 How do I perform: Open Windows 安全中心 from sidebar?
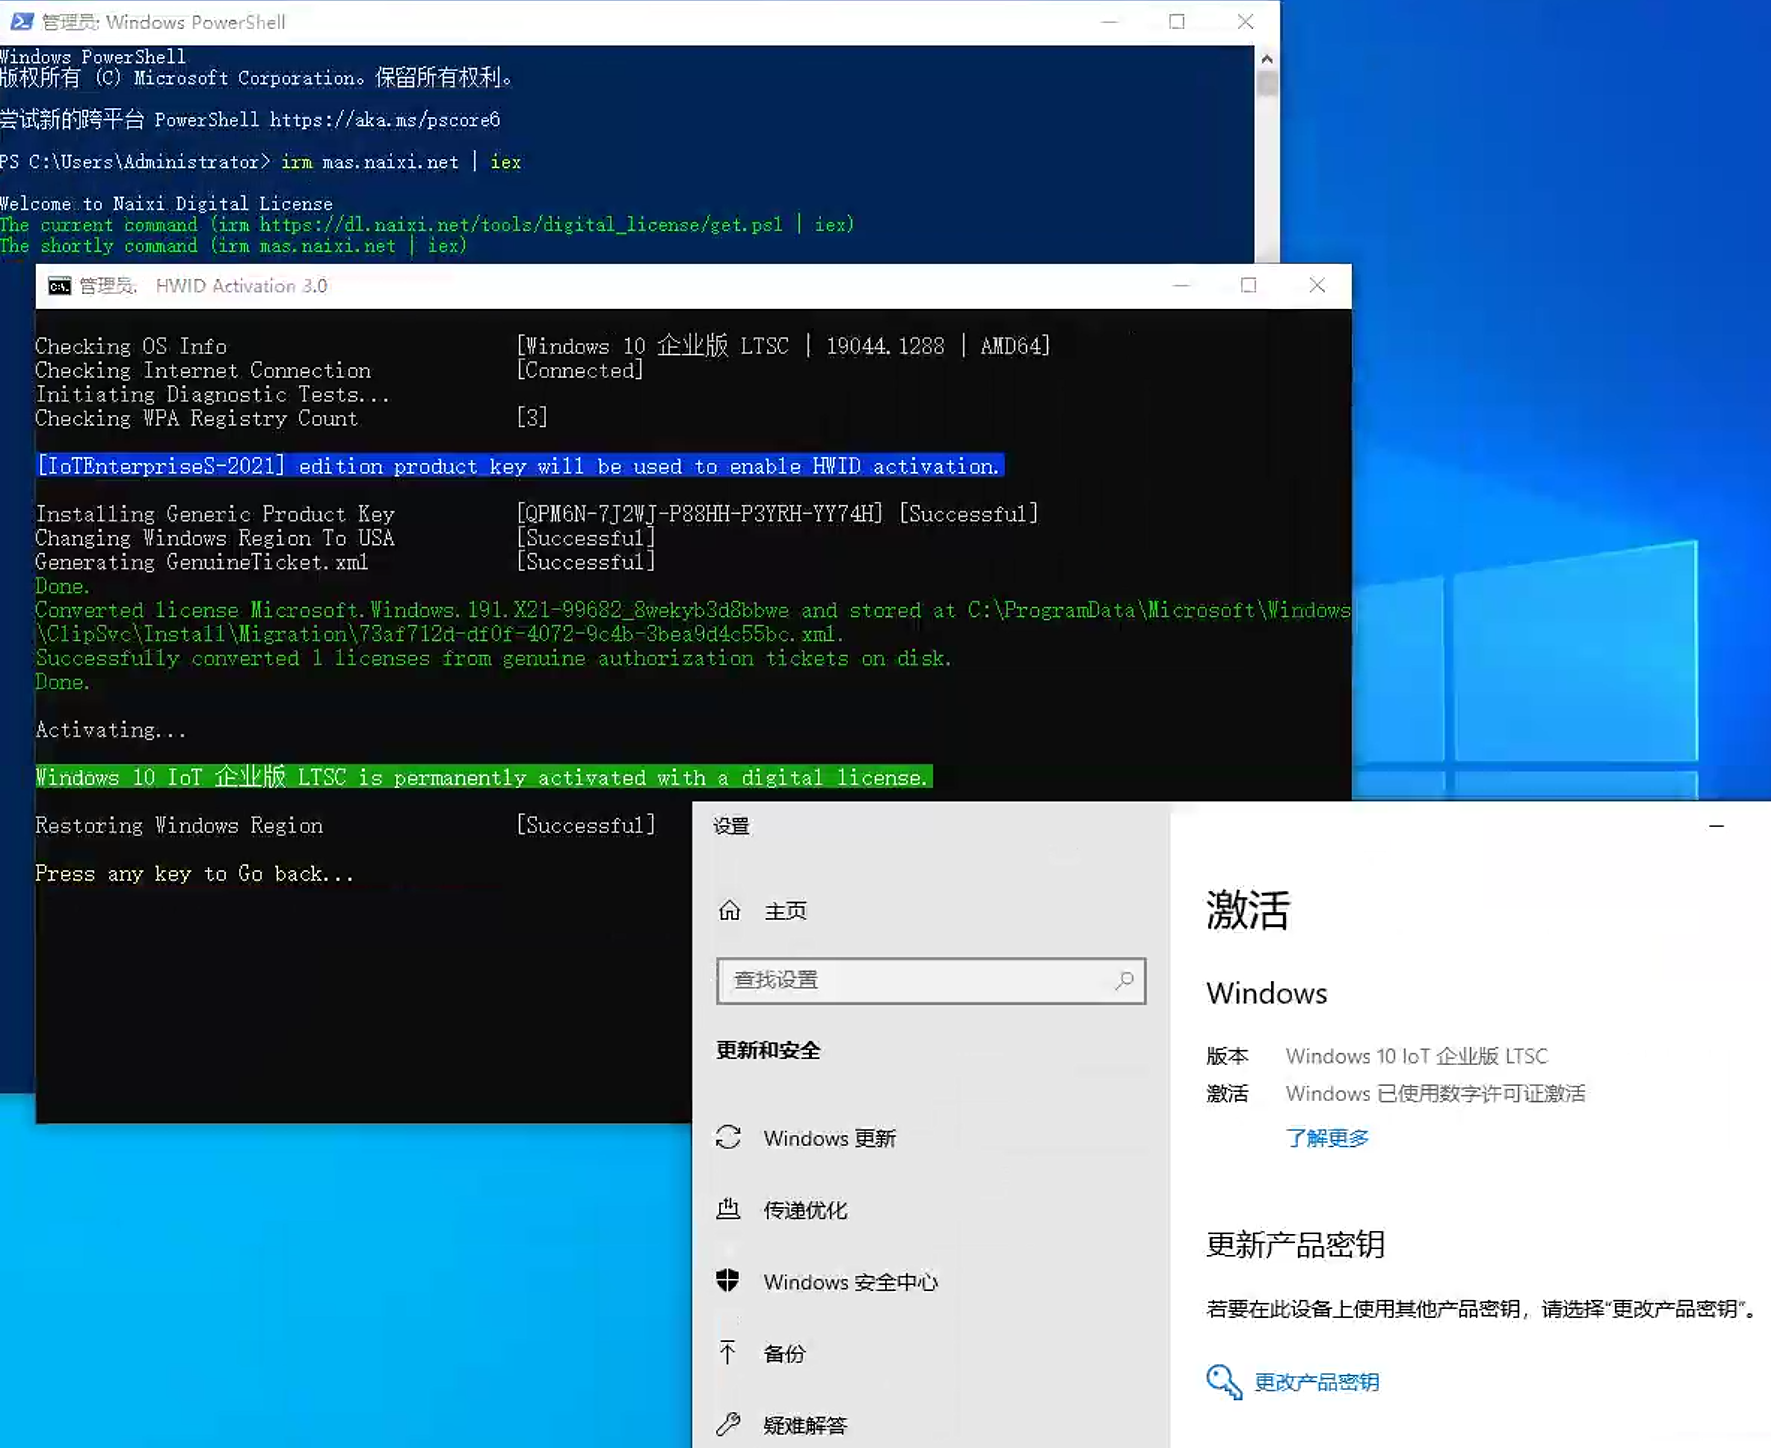849,1281
